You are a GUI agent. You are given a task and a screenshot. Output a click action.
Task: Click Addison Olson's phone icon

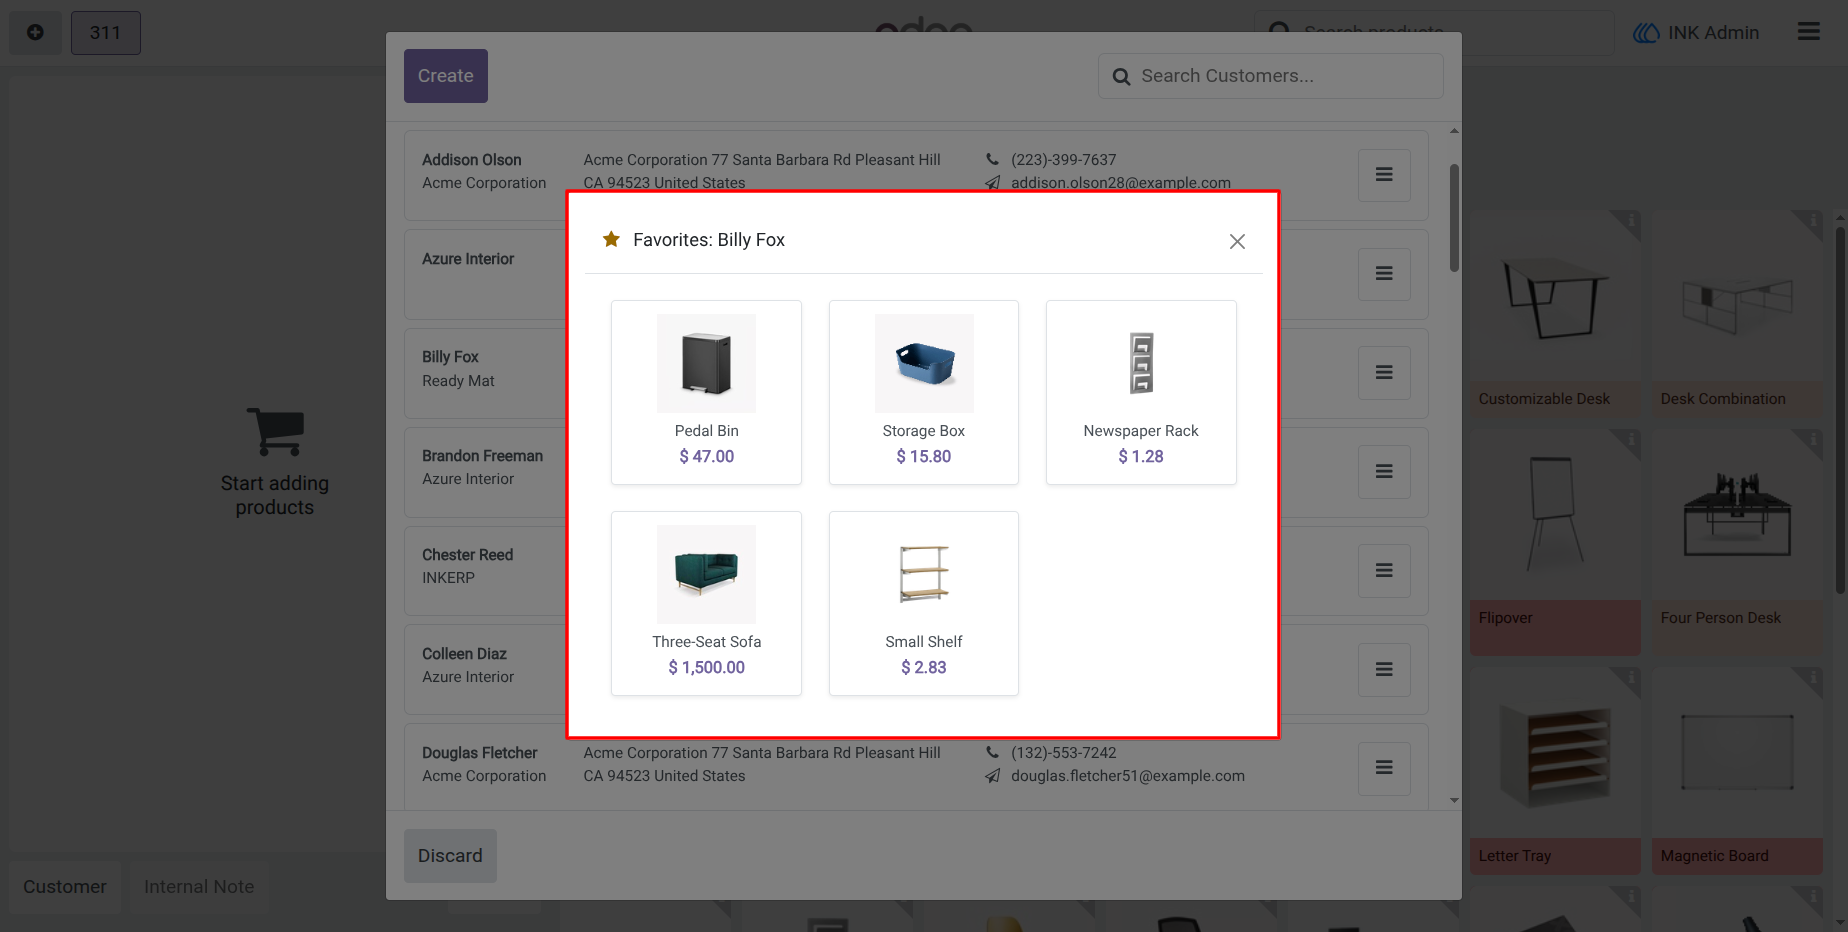click(992, 159)
